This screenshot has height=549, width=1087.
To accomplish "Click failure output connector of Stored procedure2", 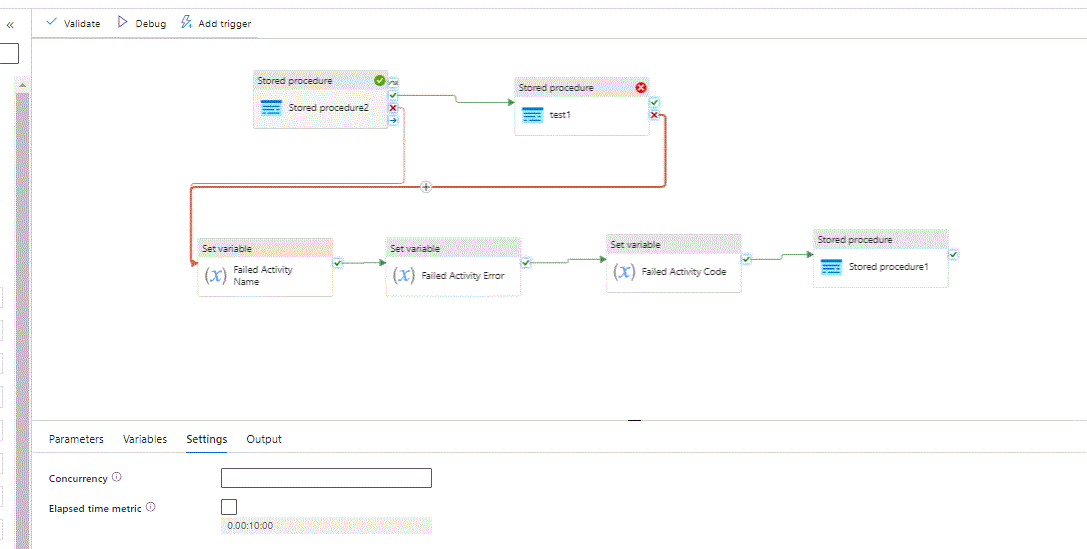I will pyautogui.click(x=393, y=108).
